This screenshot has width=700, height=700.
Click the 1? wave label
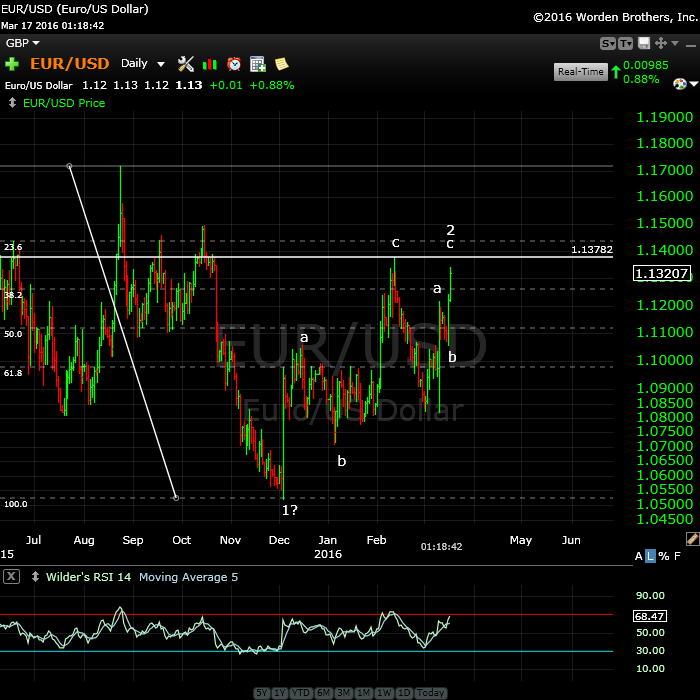coord(289,509)
